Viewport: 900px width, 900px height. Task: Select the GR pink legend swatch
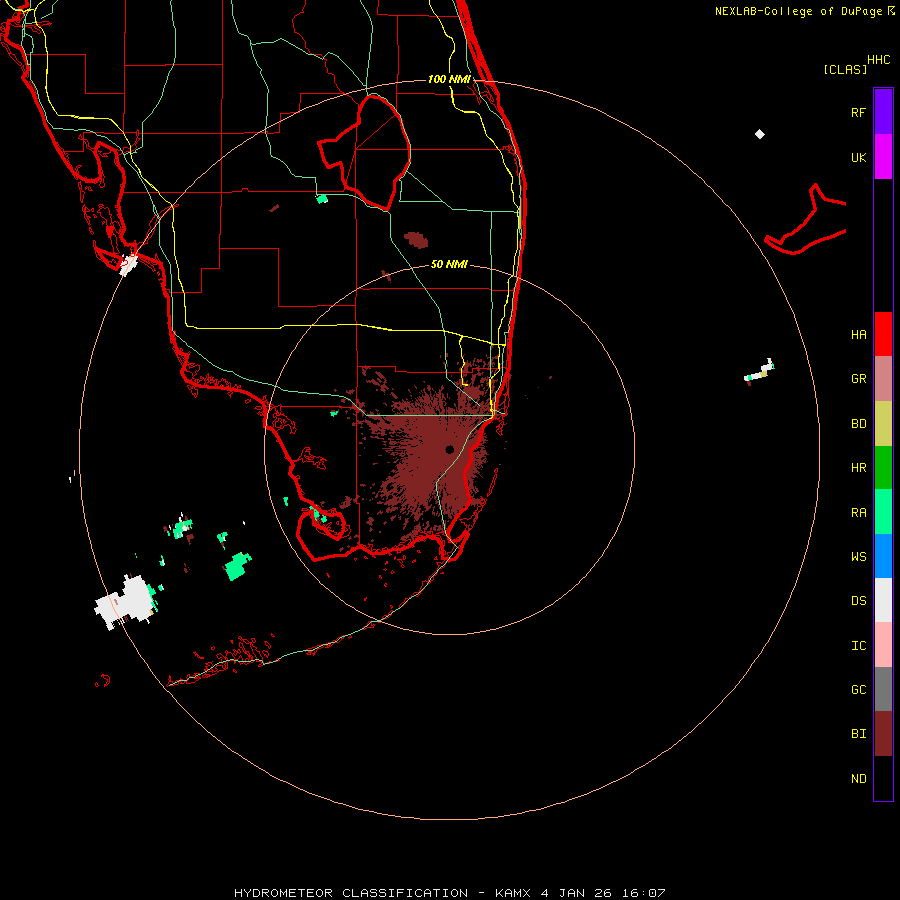coord(883,378)
